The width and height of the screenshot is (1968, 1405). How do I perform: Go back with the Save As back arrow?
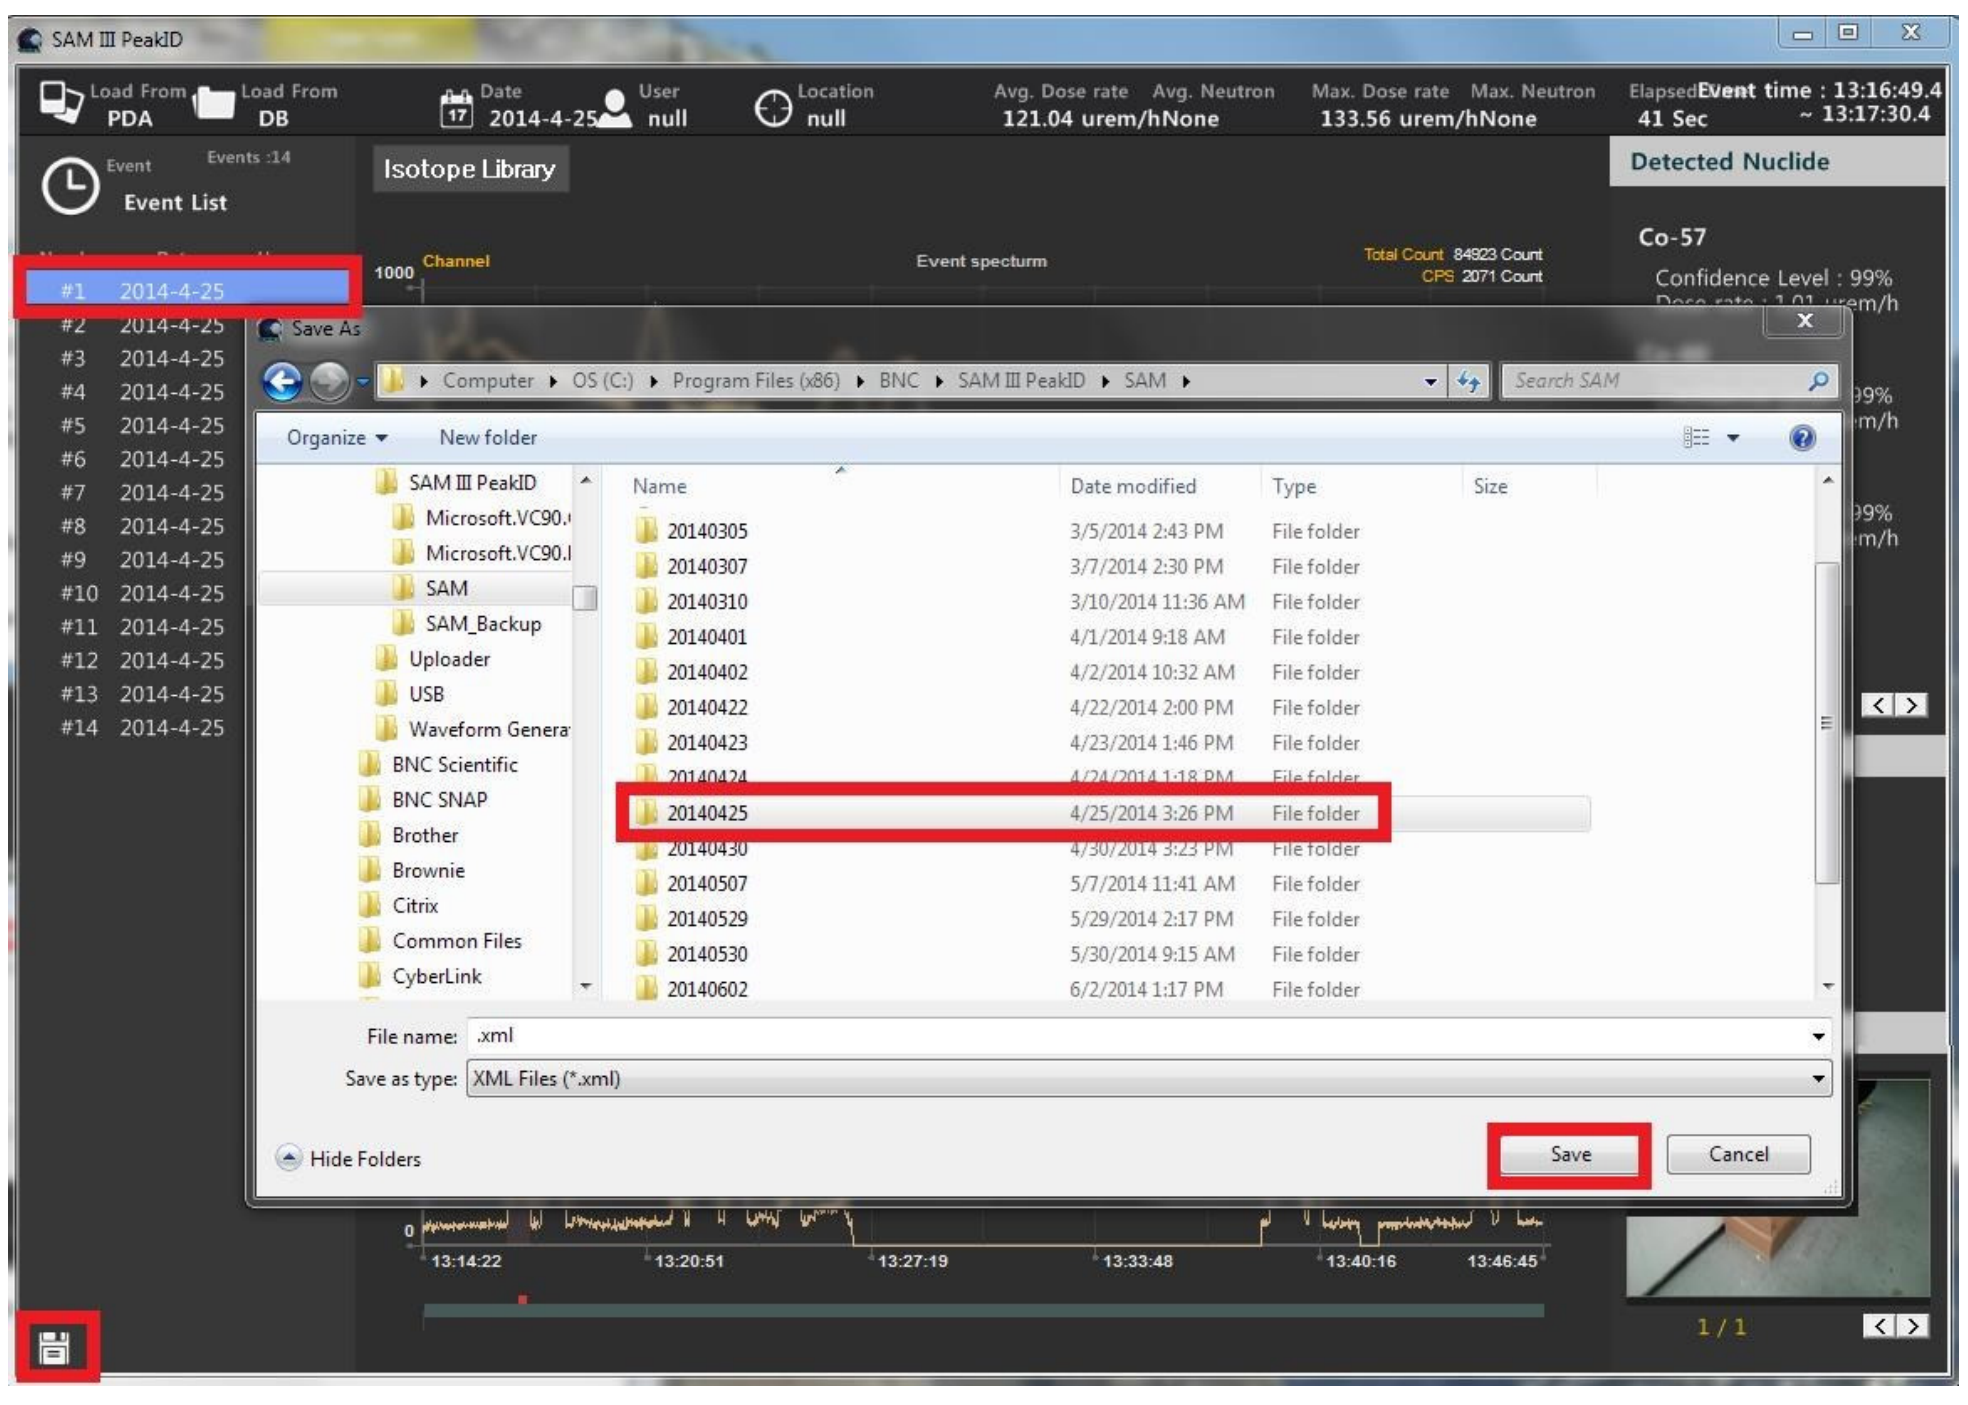pos(282,381)
